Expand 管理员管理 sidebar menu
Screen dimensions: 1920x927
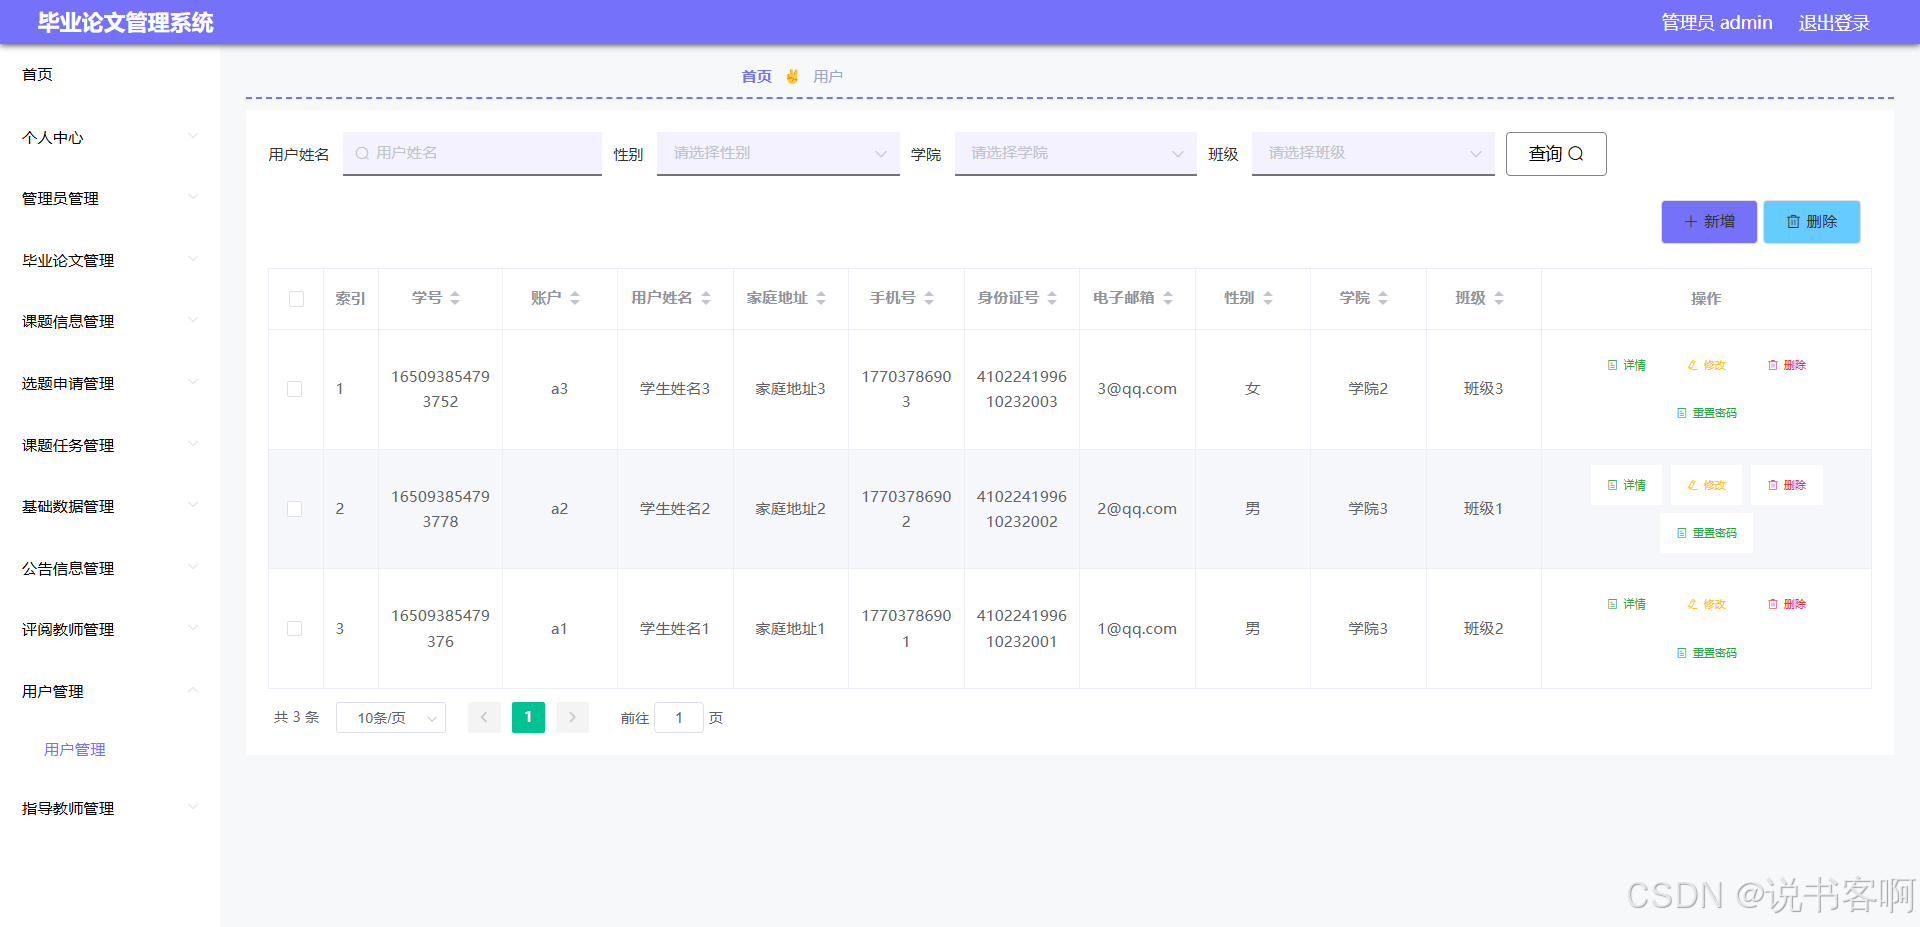[110, 198]
